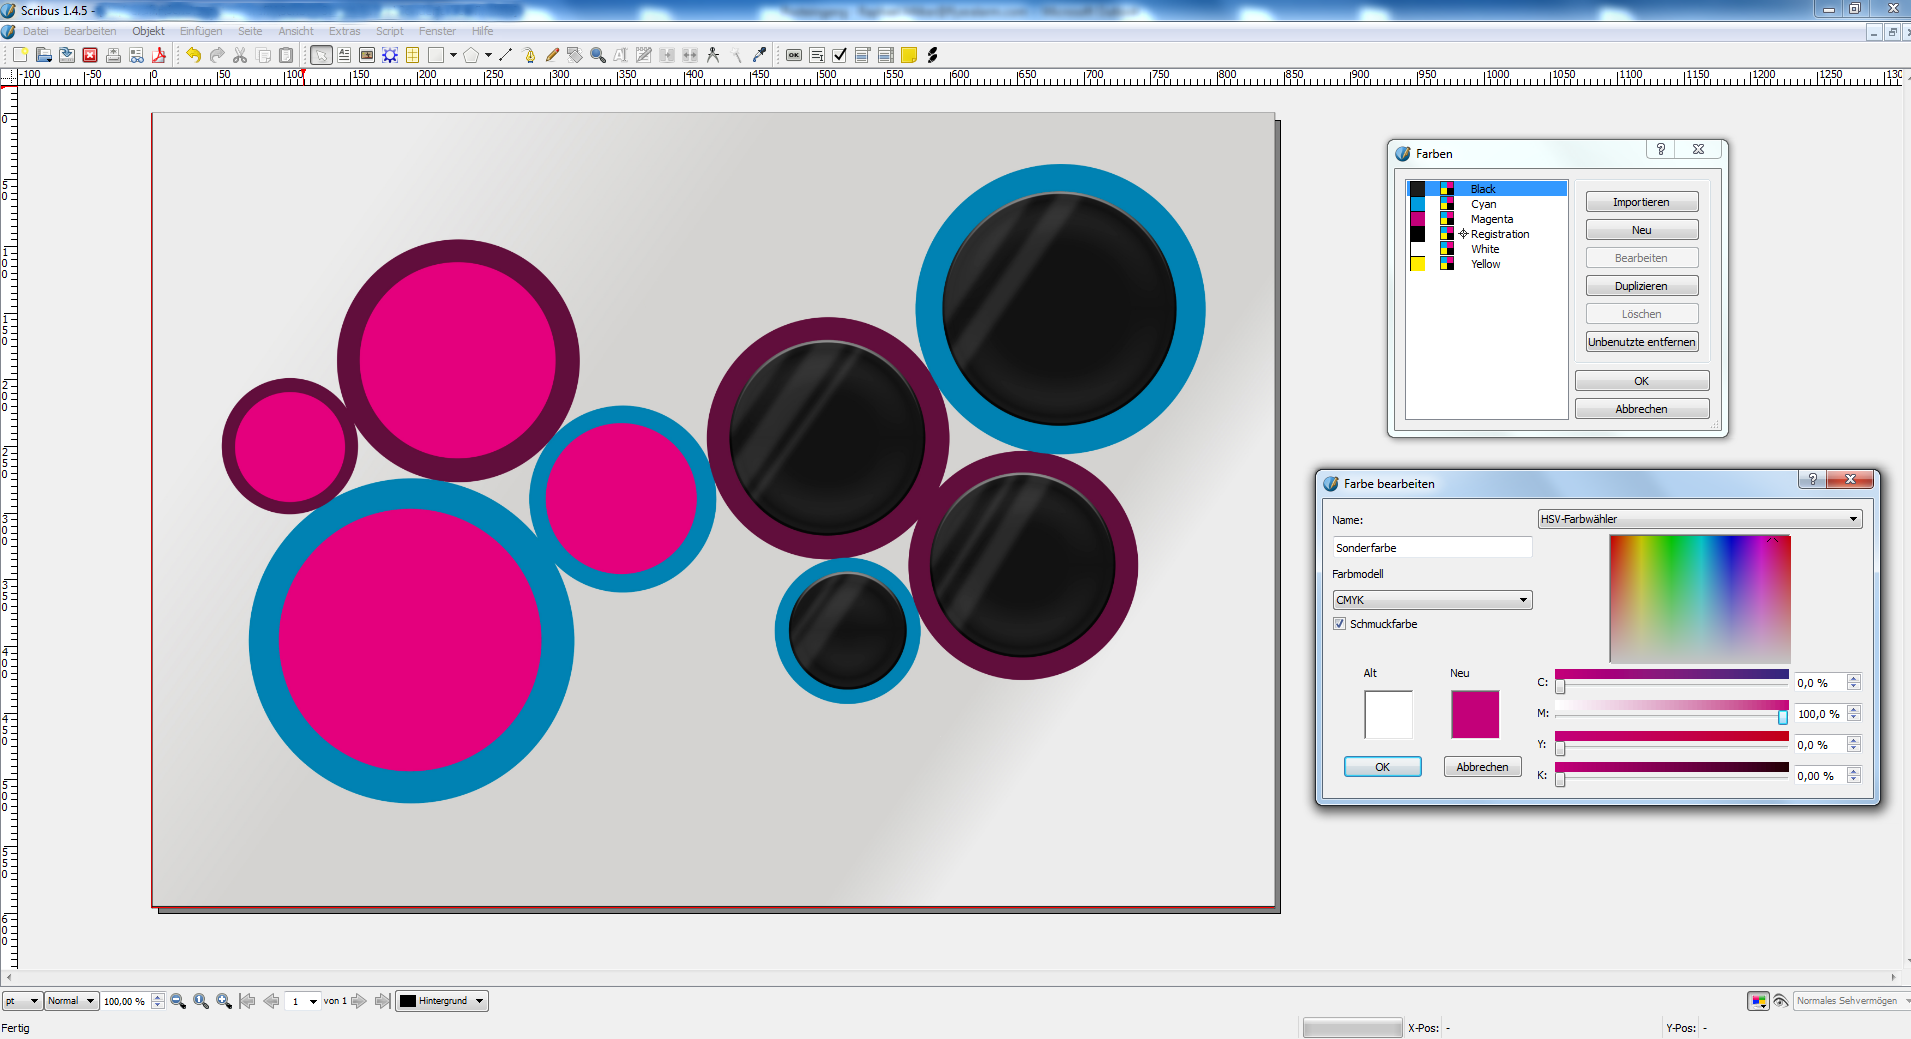Select the Zoom magnifier tool
1911x1039 pixels.
pyautogui.click(x=597, y=55)
